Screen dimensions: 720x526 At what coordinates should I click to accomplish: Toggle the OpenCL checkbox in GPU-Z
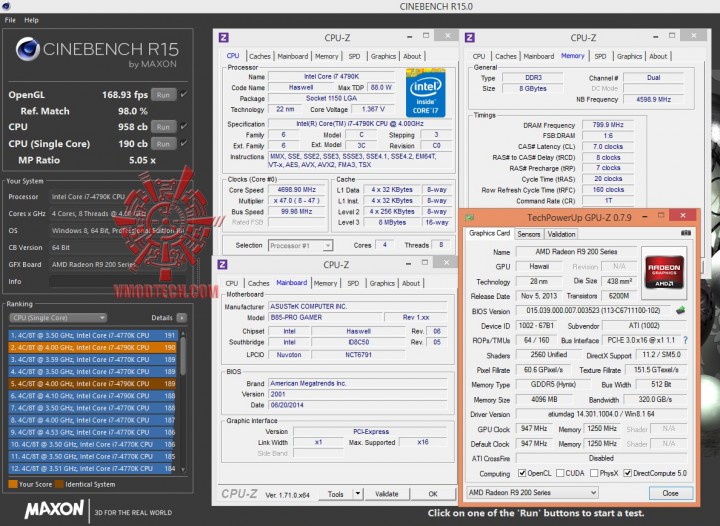pos(522,473)
